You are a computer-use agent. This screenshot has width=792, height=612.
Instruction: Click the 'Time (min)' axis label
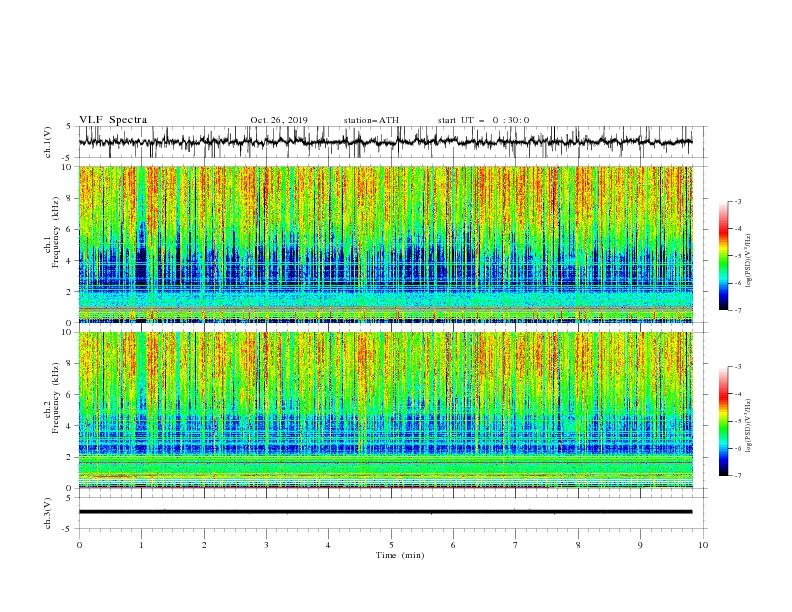pos(400,555)
